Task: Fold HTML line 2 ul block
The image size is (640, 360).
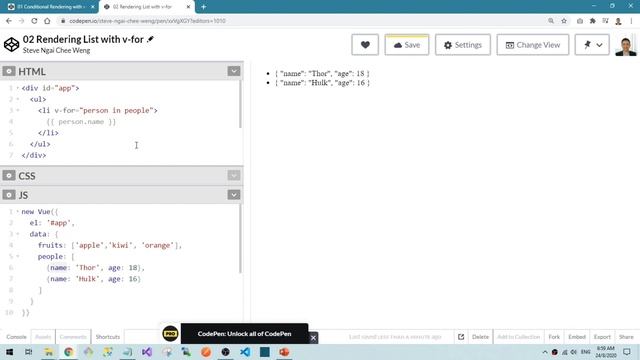Action: (x=18, y=99)
